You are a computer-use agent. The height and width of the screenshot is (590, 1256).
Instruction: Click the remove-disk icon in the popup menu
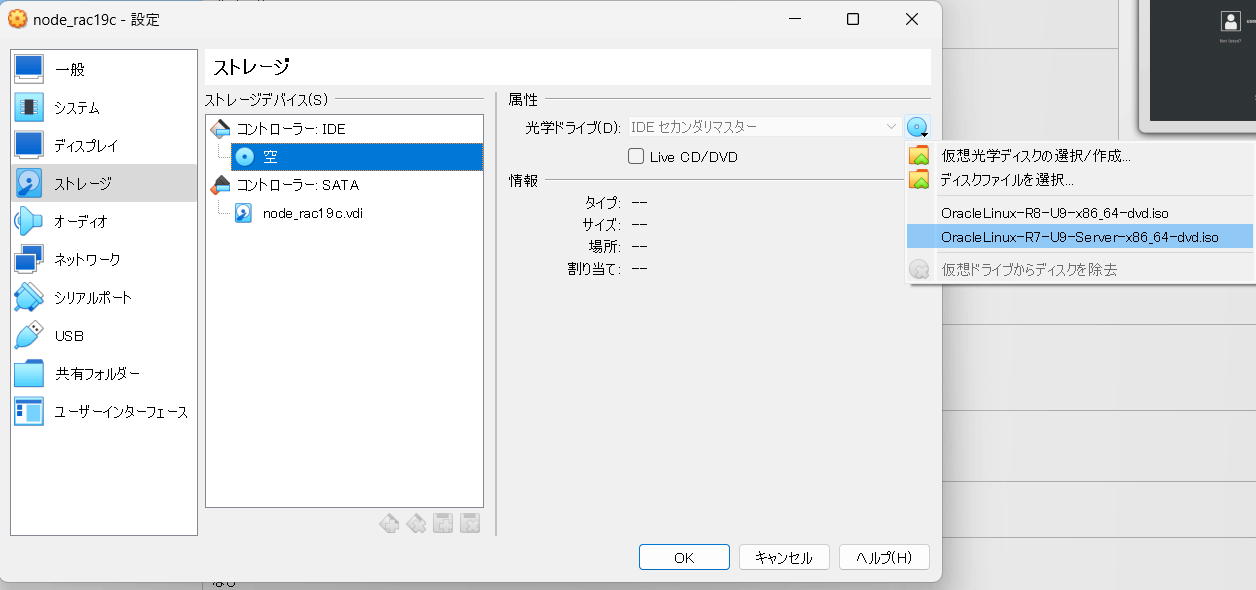tap(919, 270)
